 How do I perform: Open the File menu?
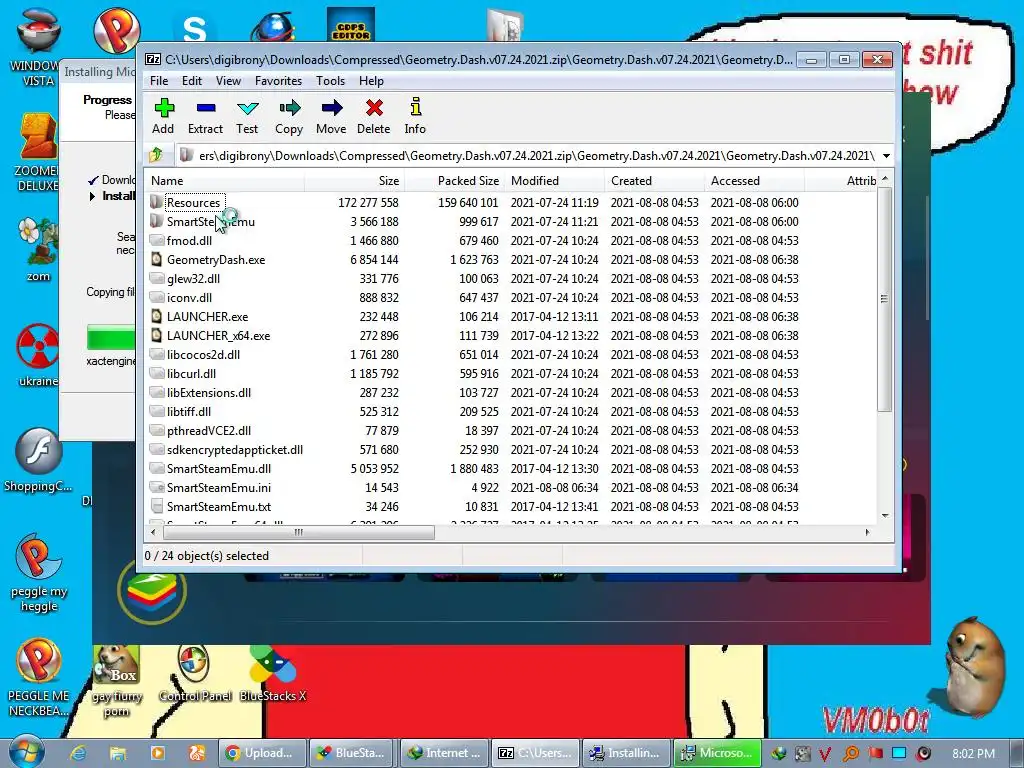pyautogui.click(x=159, y=81)
